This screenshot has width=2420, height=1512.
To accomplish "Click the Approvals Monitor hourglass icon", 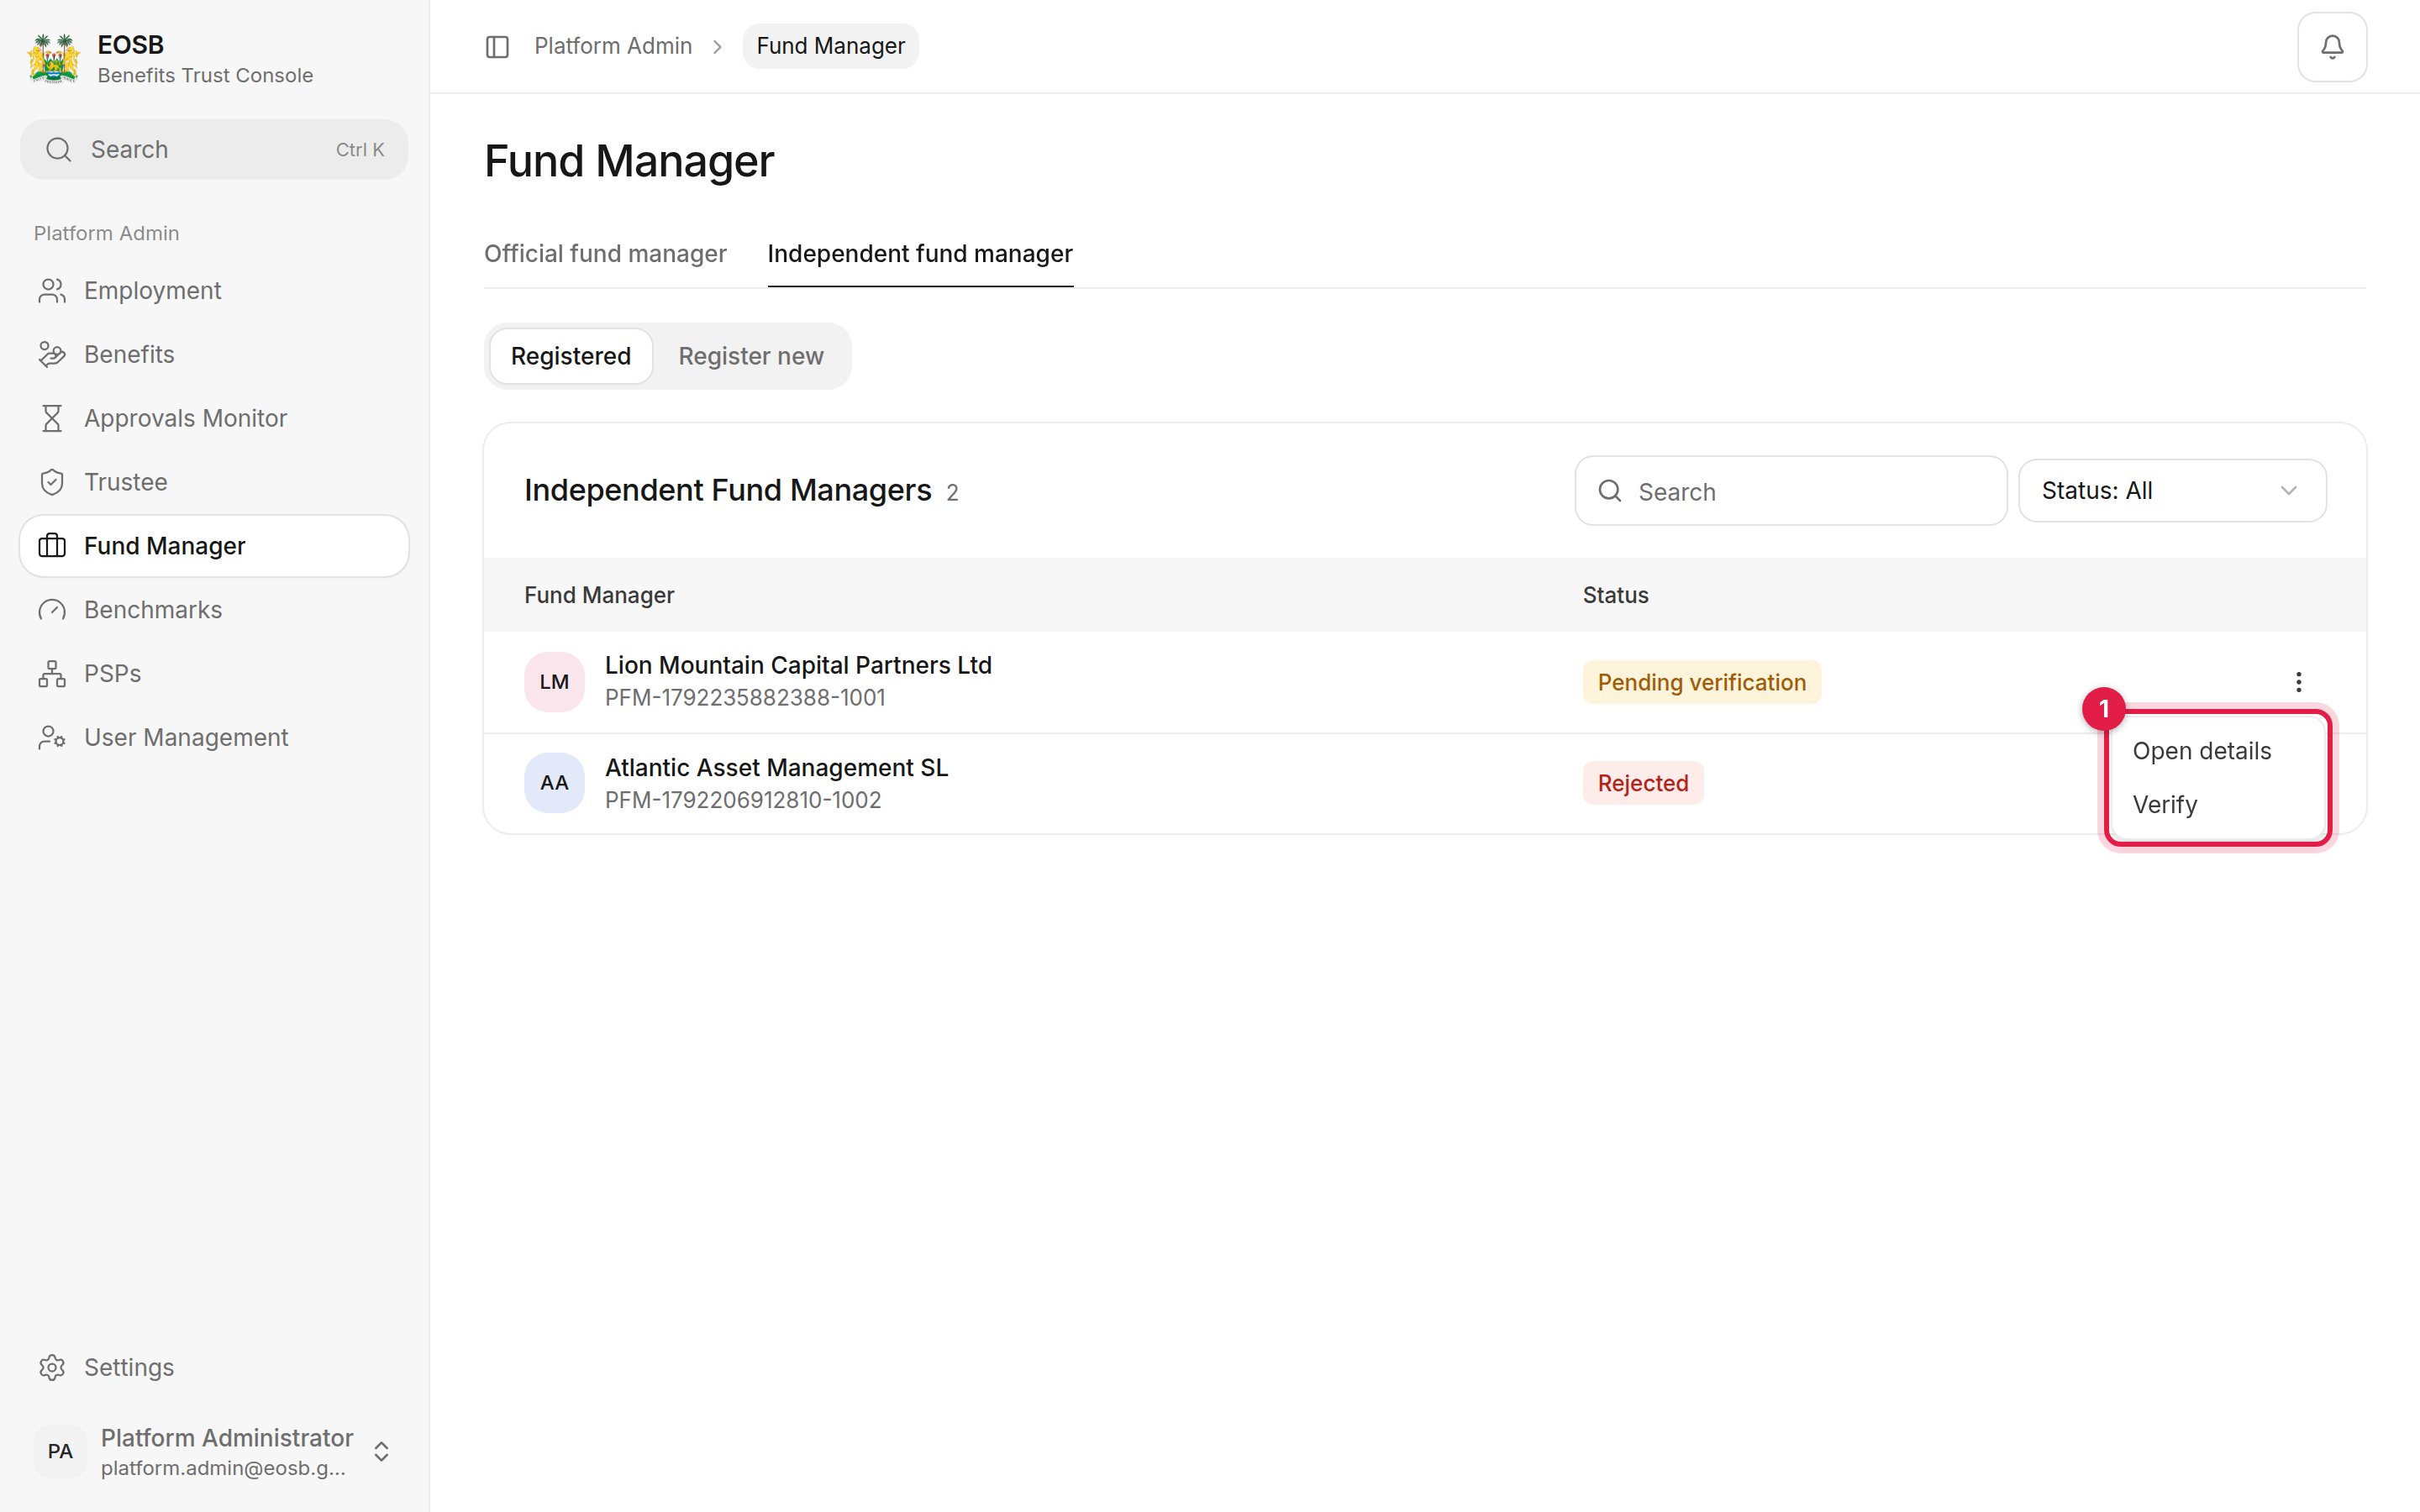I will [52, 418].
